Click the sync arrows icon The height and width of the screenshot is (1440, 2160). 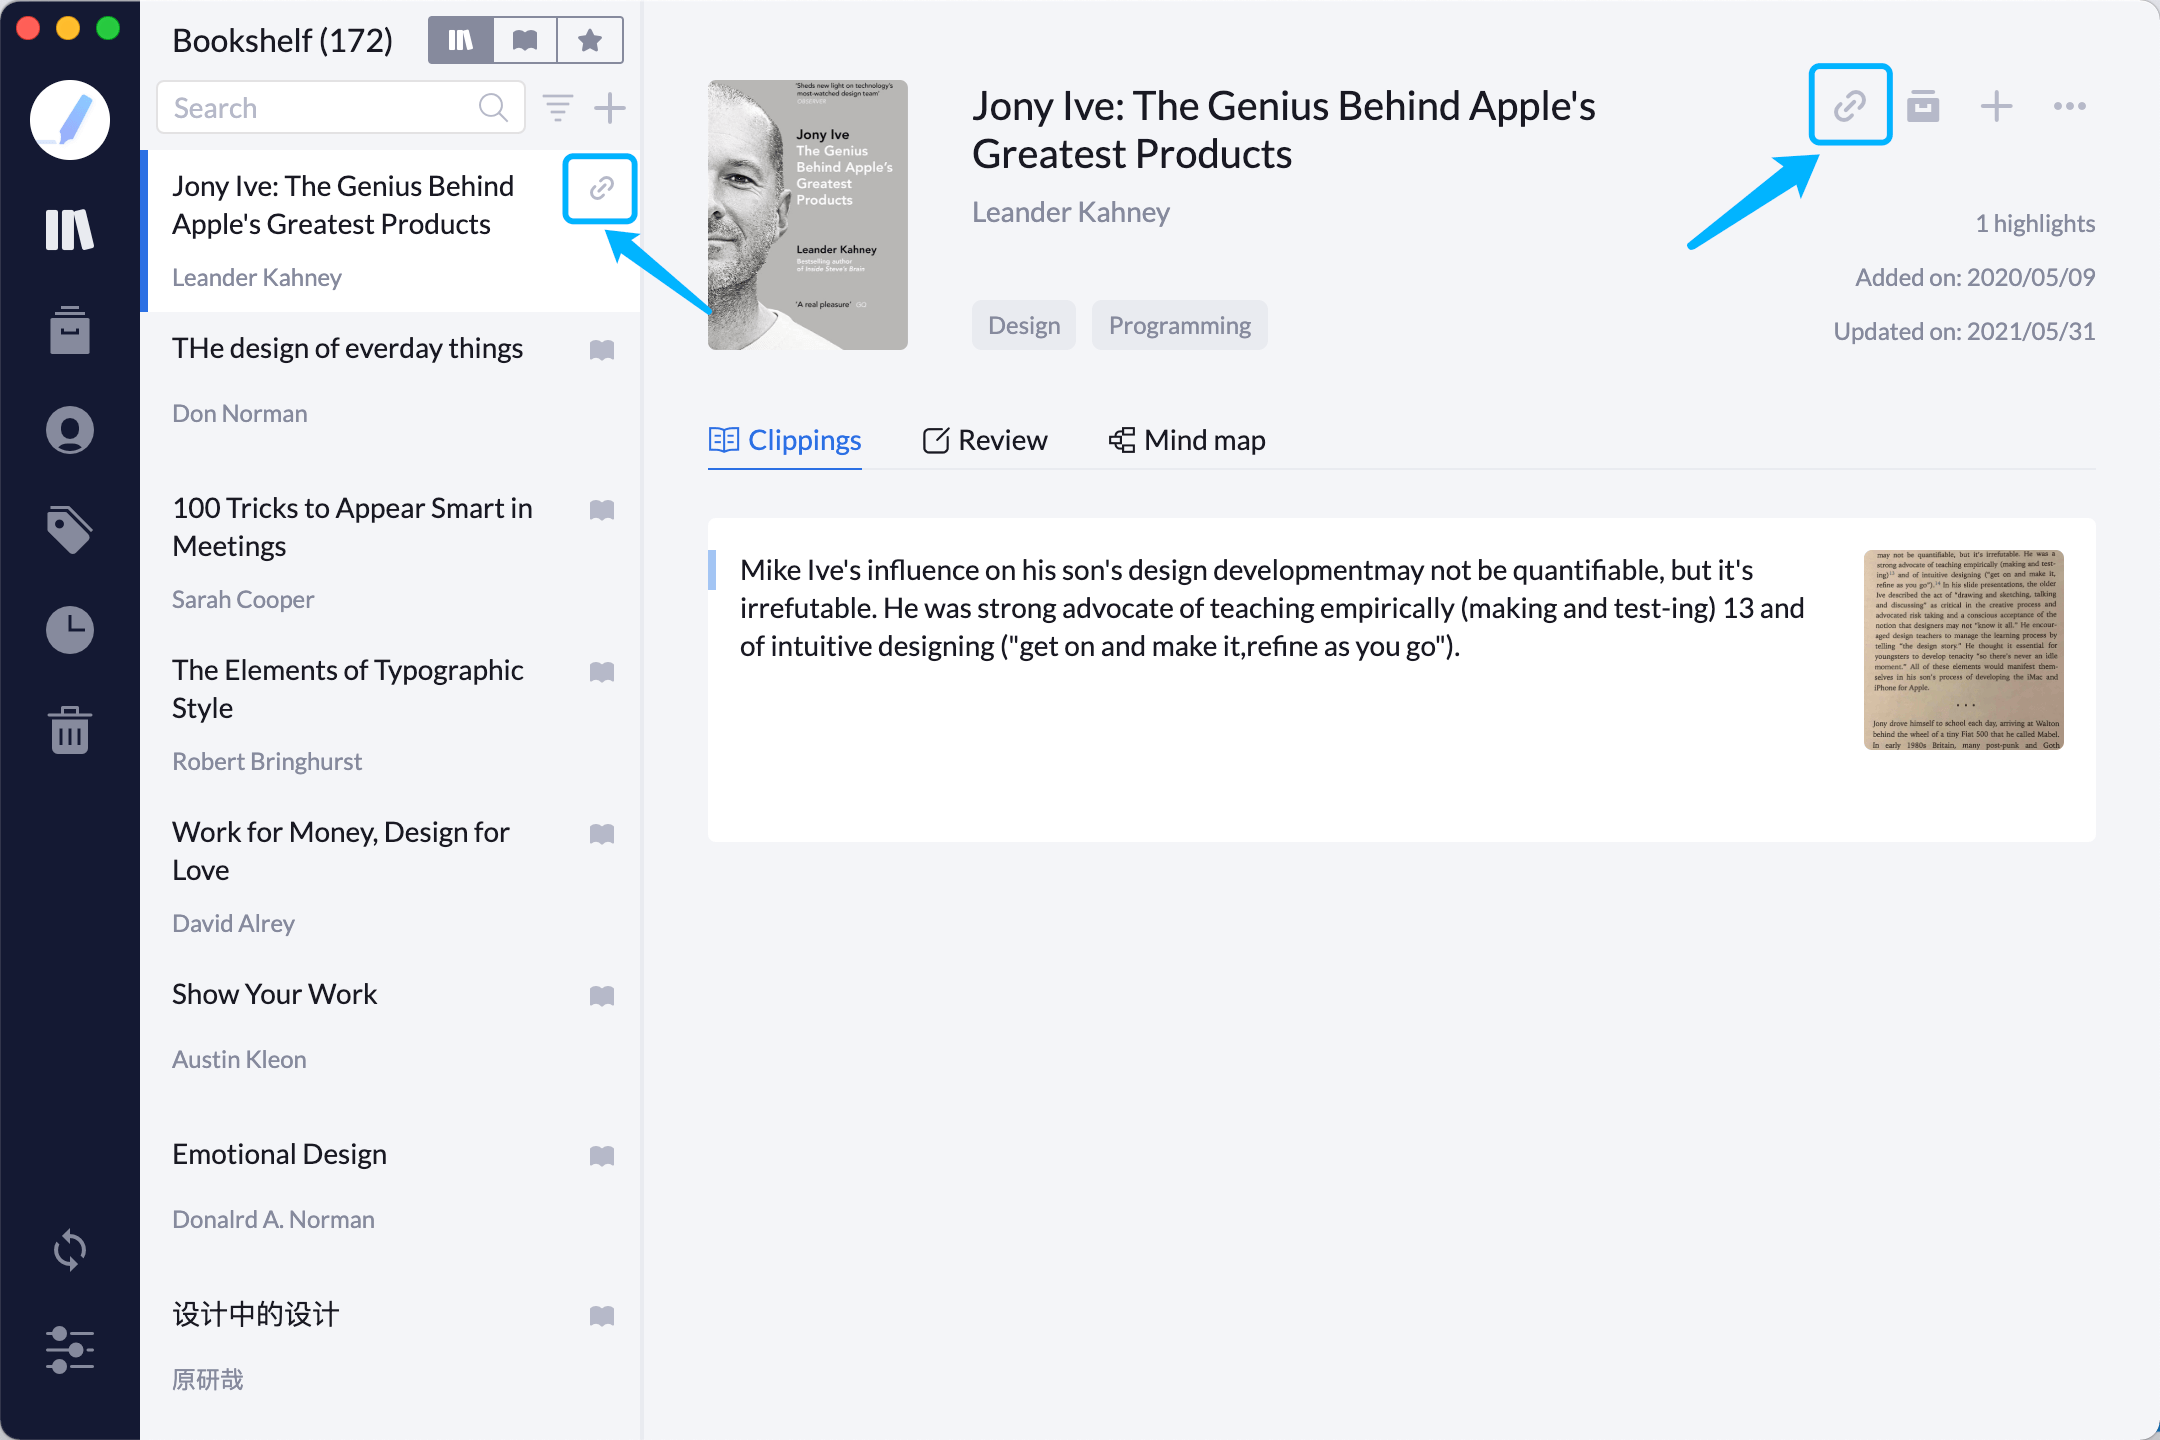point(70,1250)
